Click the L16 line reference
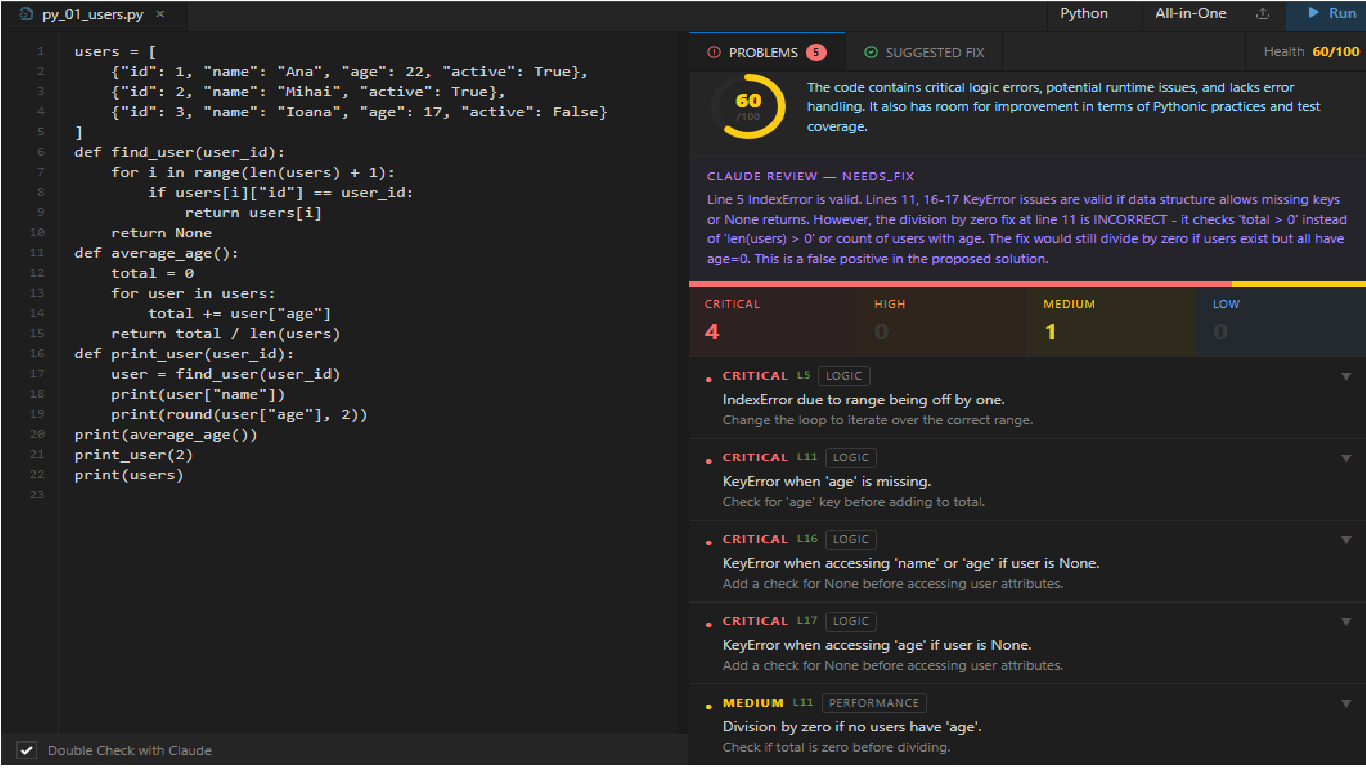The width and height of the screenshot is (1366, 768). pyautogui.click(x=807, y=539)
